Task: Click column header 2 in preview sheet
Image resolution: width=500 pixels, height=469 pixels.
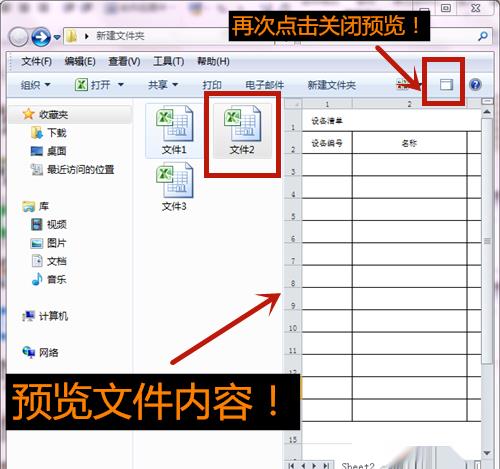Action: click(409, 104)
